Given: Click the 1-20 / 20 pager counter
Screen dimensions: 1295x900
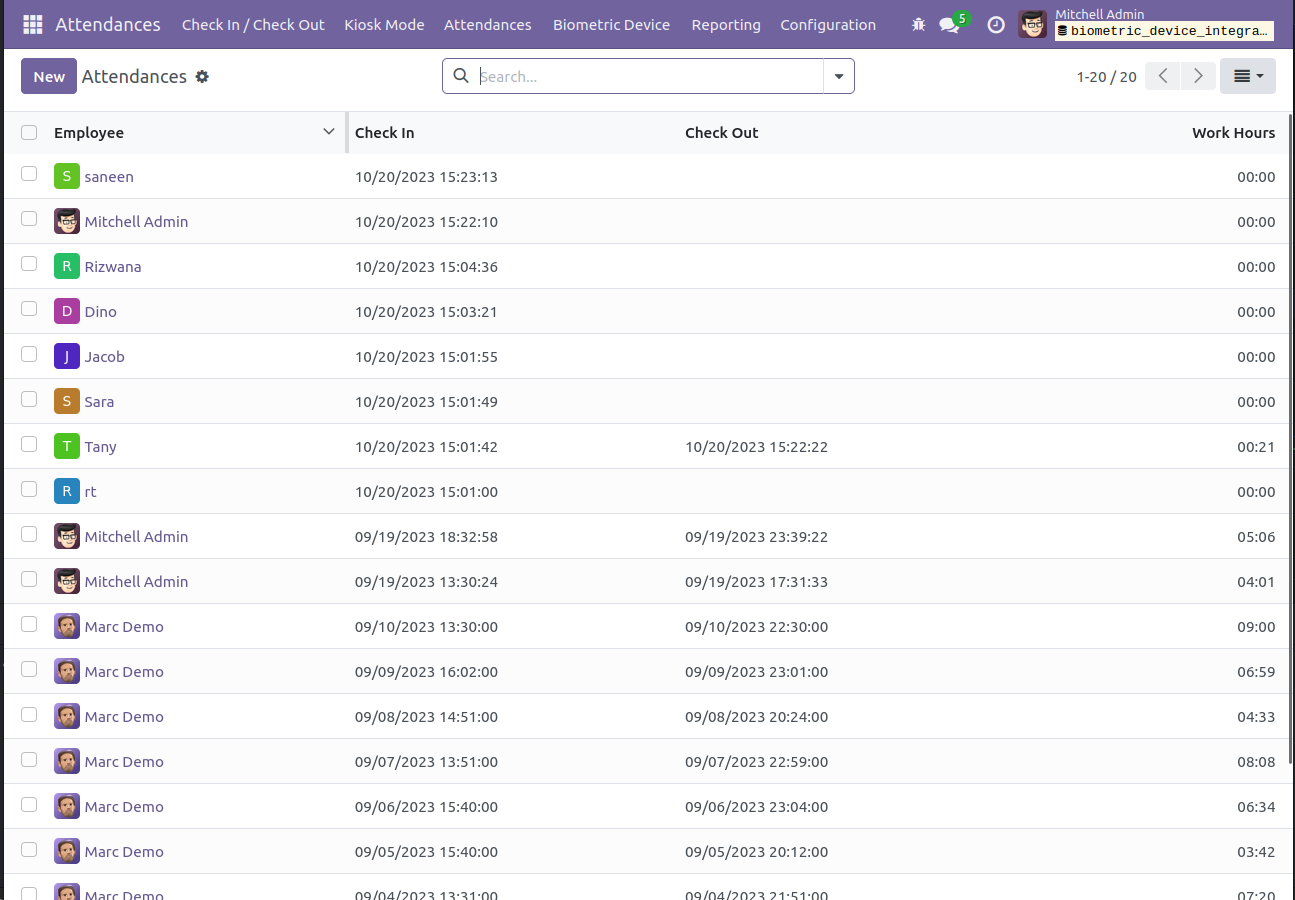Looking at the screenshot, I should coord(1106,77).
